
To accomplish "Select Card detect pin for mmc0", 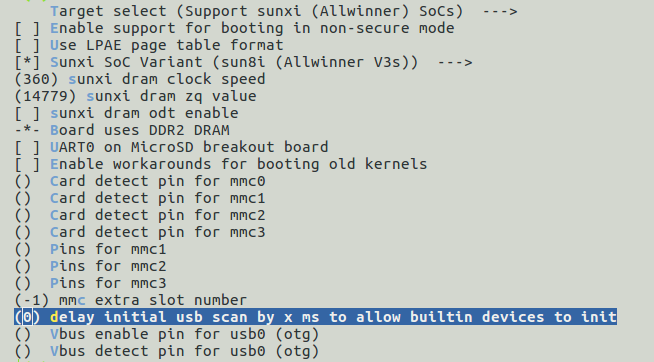I will click(x=140, y=181).
